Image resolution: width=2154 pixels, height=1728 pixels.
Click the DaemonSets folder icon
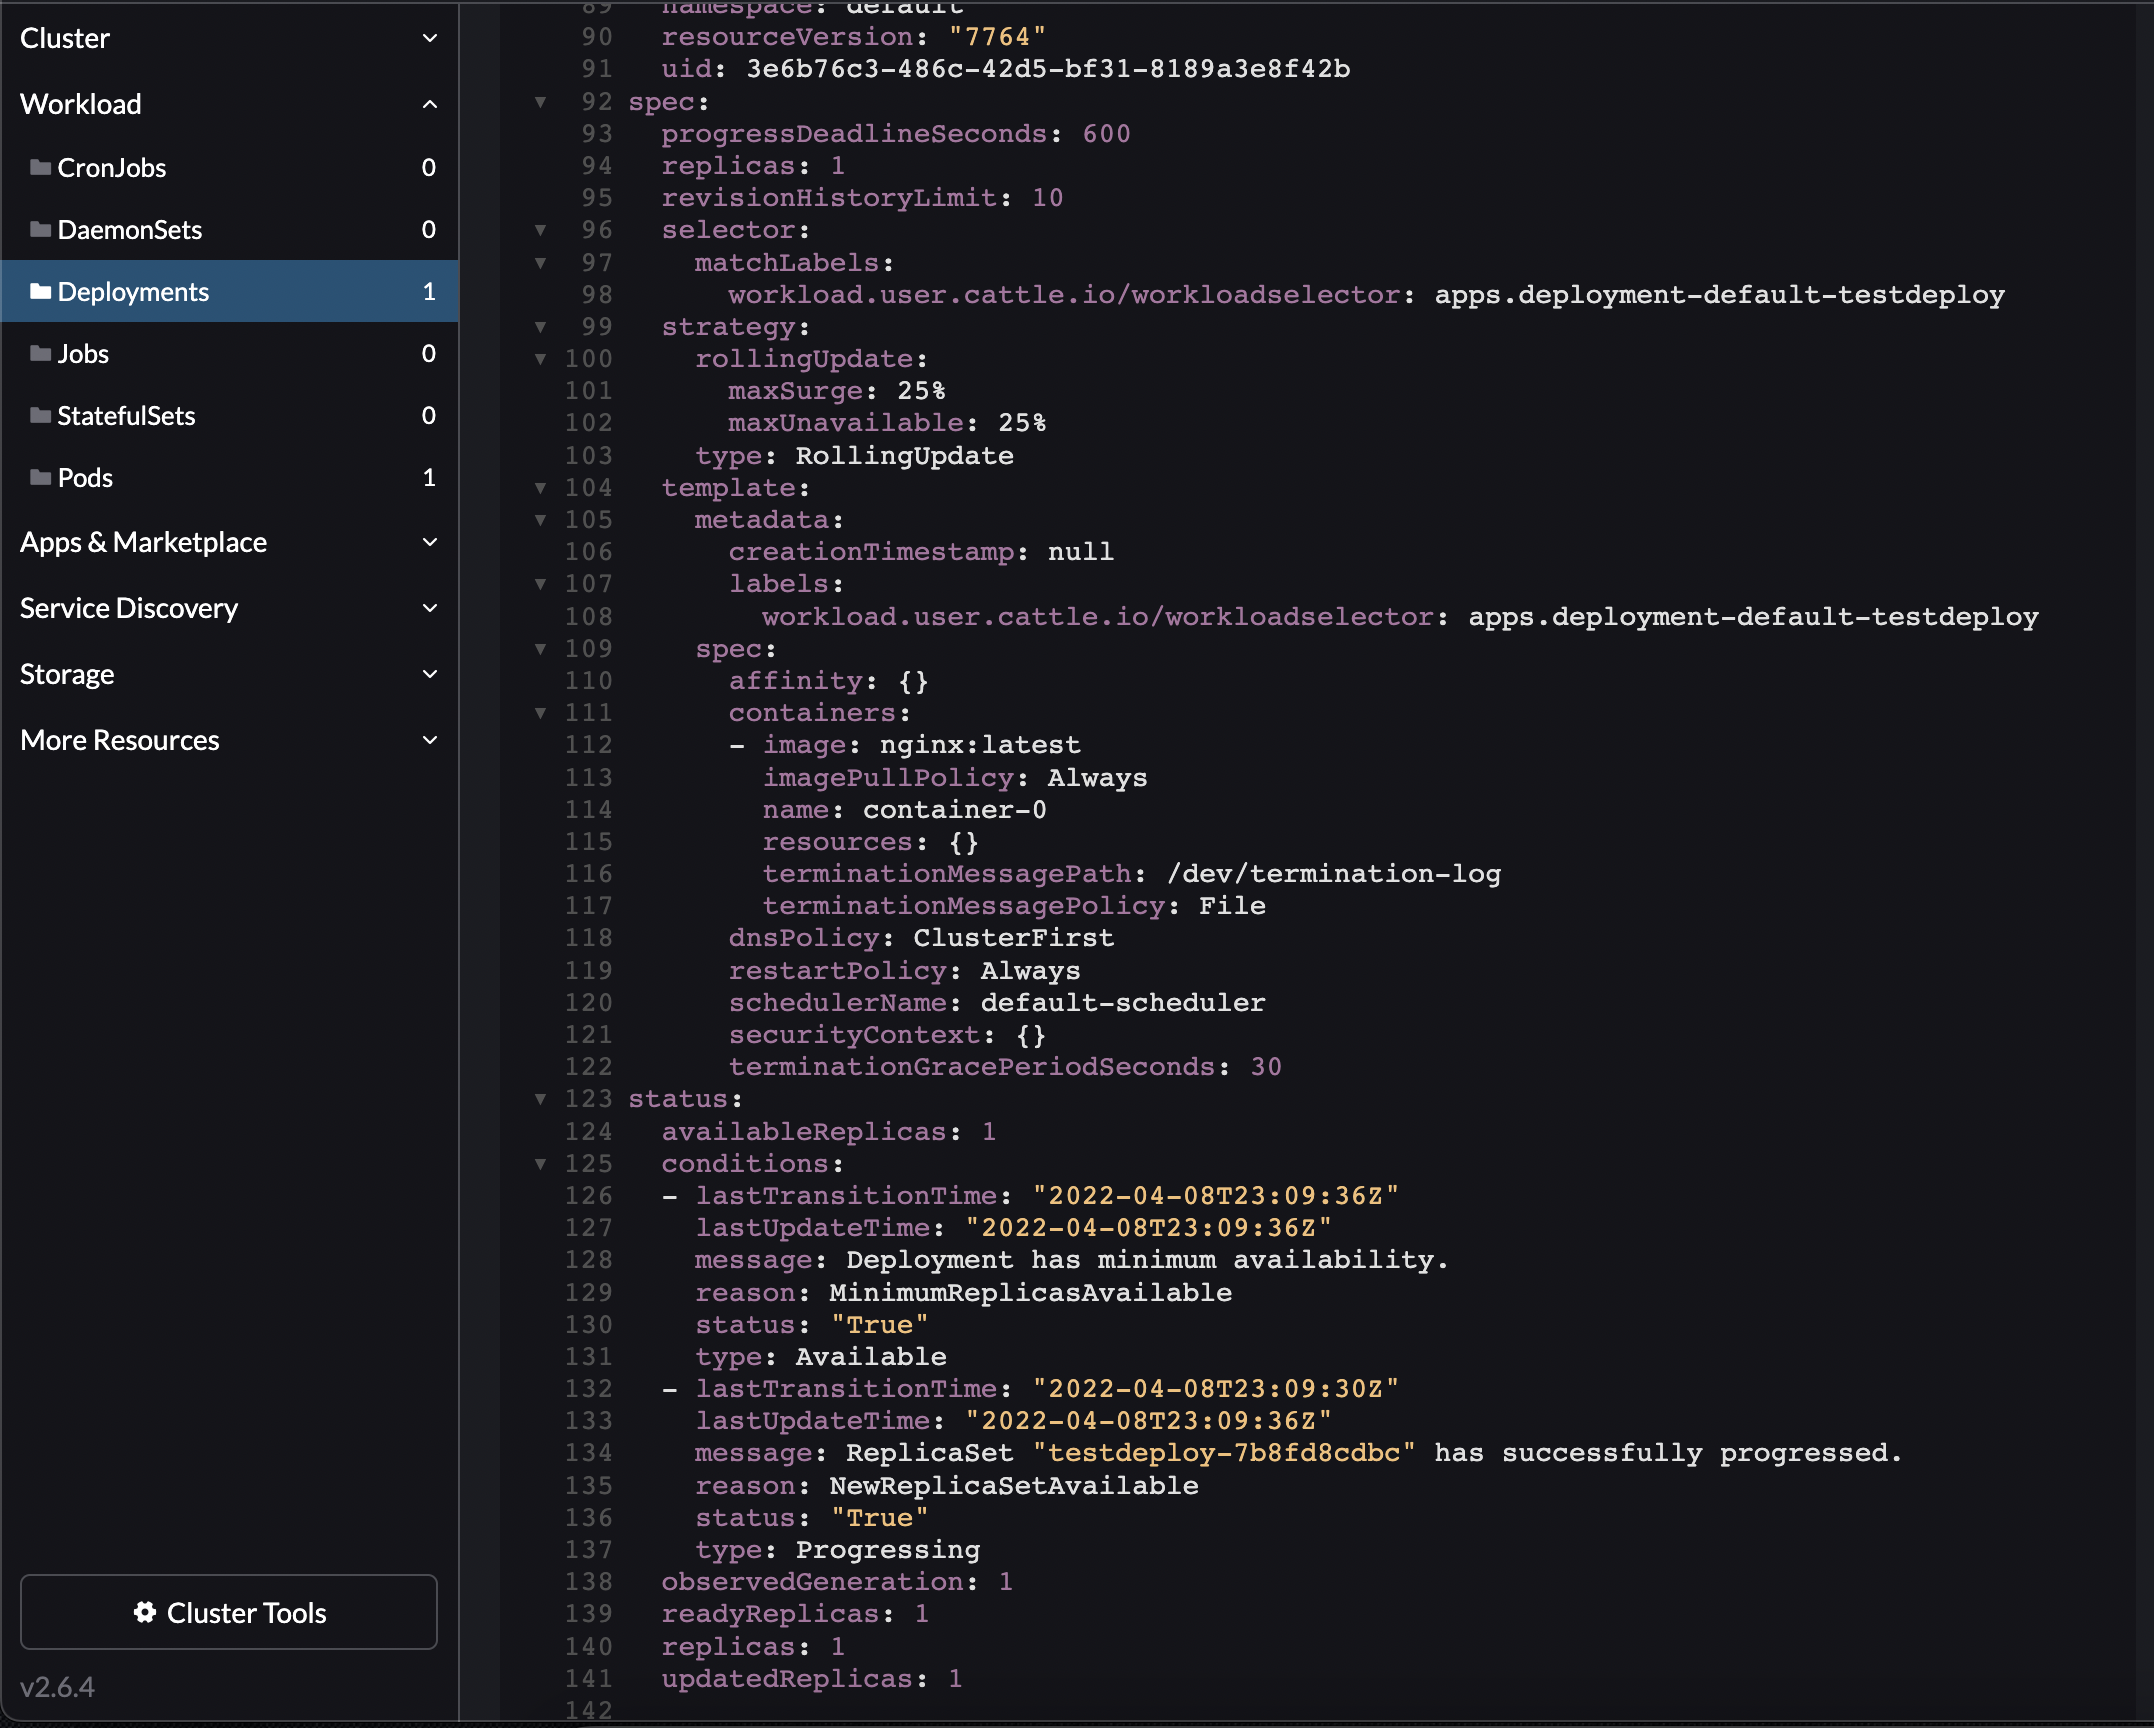41,229
